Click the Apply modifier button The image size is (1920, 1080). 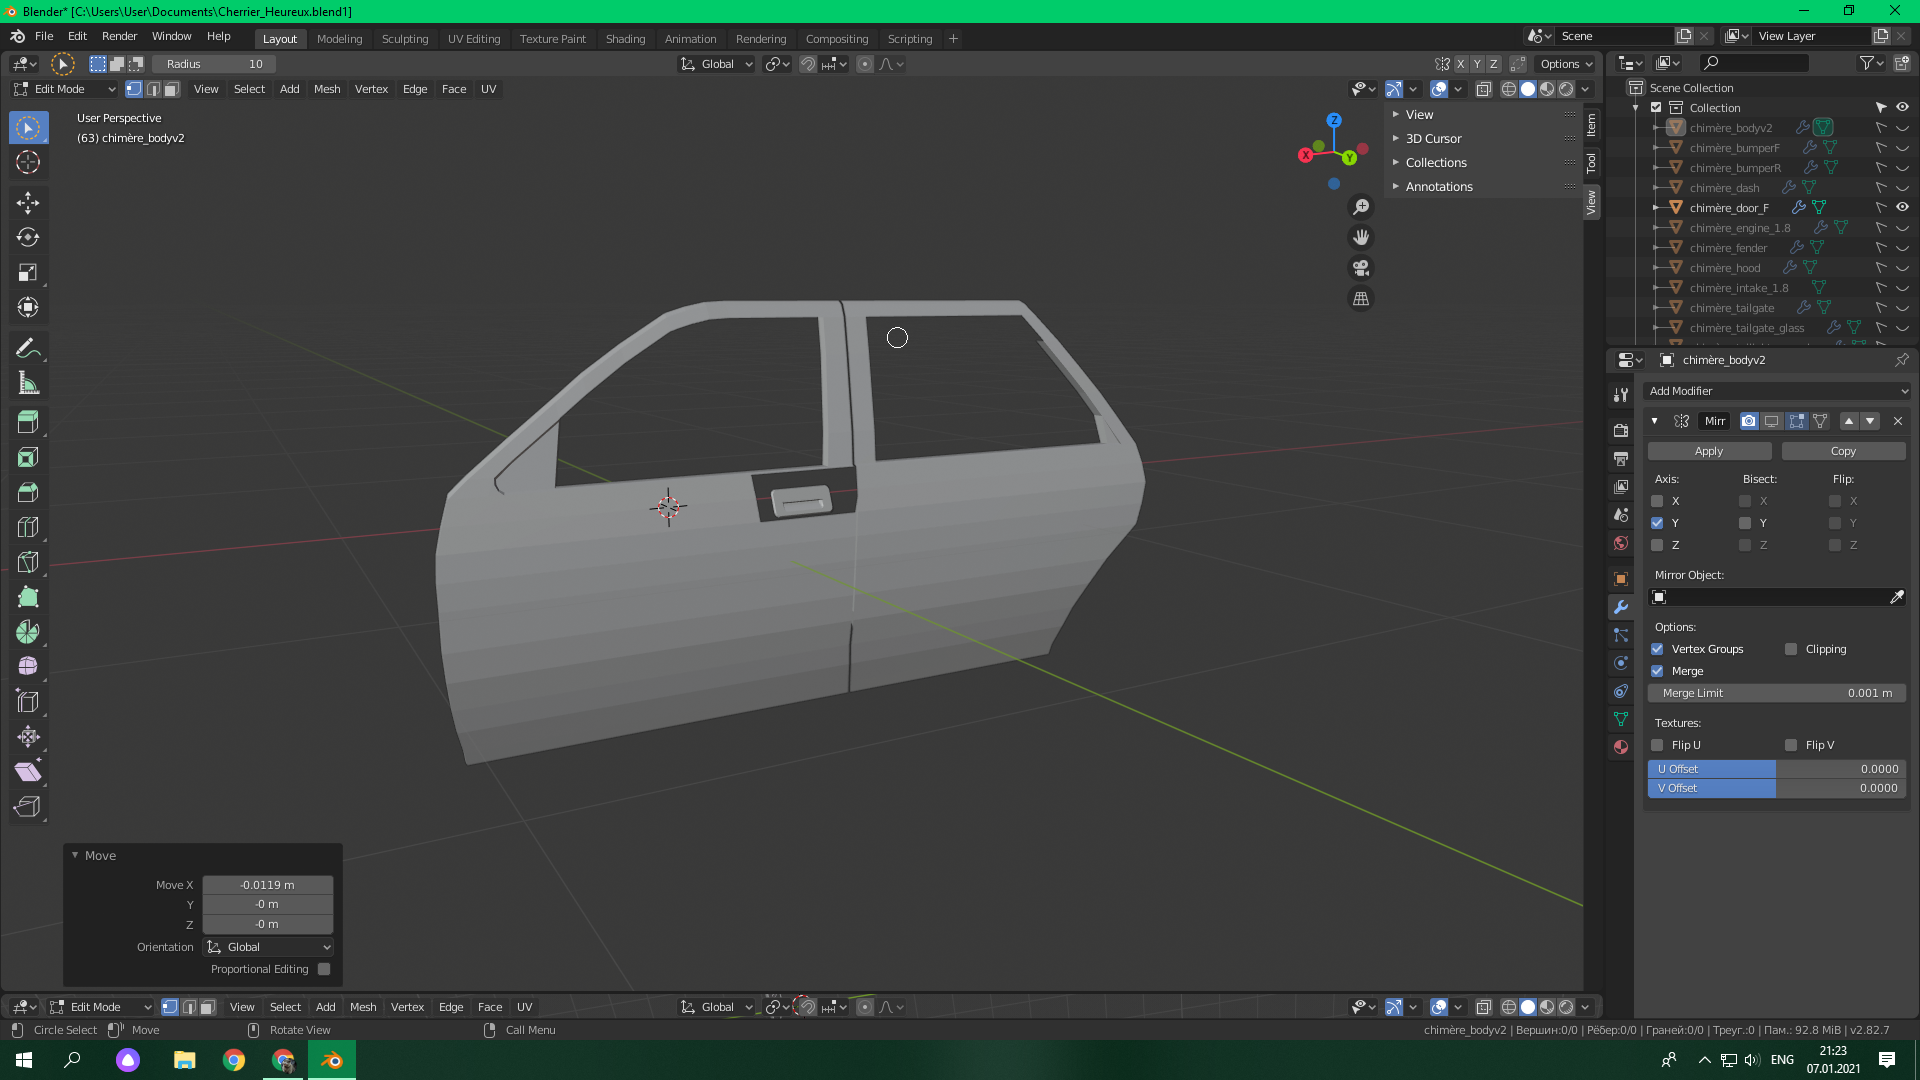(x=1708, y=451)
